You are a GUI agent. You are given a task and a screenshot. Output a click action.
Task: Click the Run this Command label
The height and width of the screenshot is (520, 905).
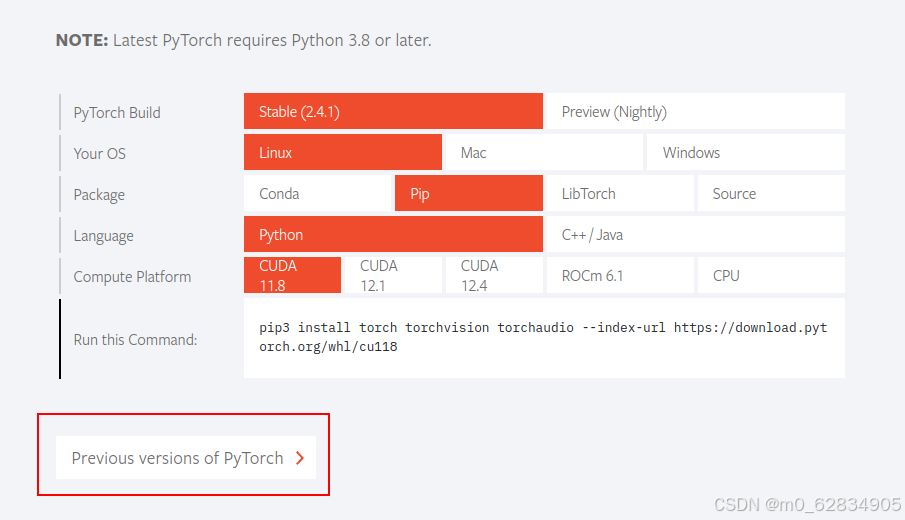(135, 339)
